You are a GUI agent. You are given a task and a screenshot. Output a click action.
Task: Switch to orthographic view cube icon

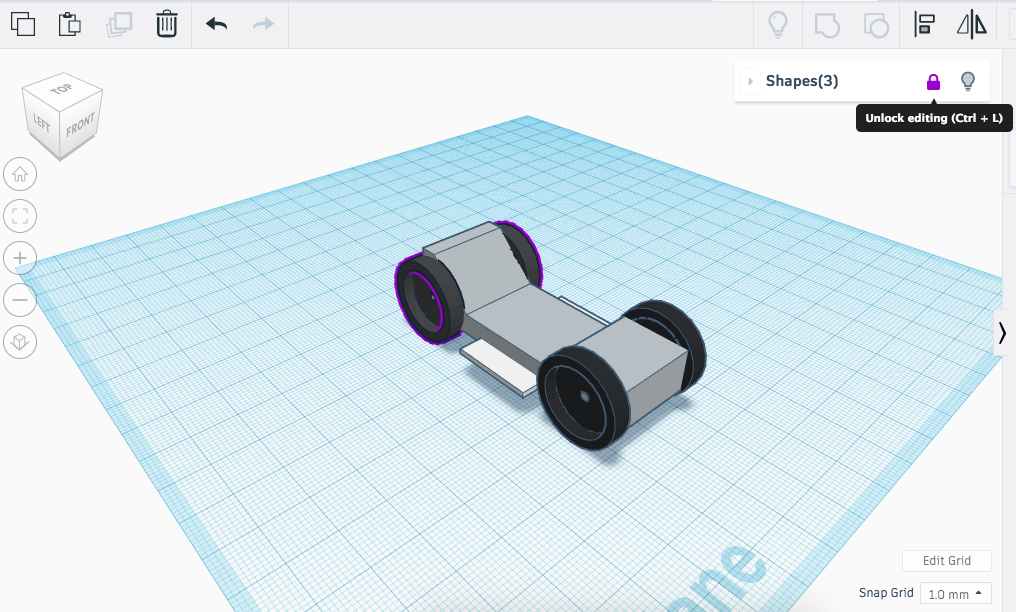(20, 341)
